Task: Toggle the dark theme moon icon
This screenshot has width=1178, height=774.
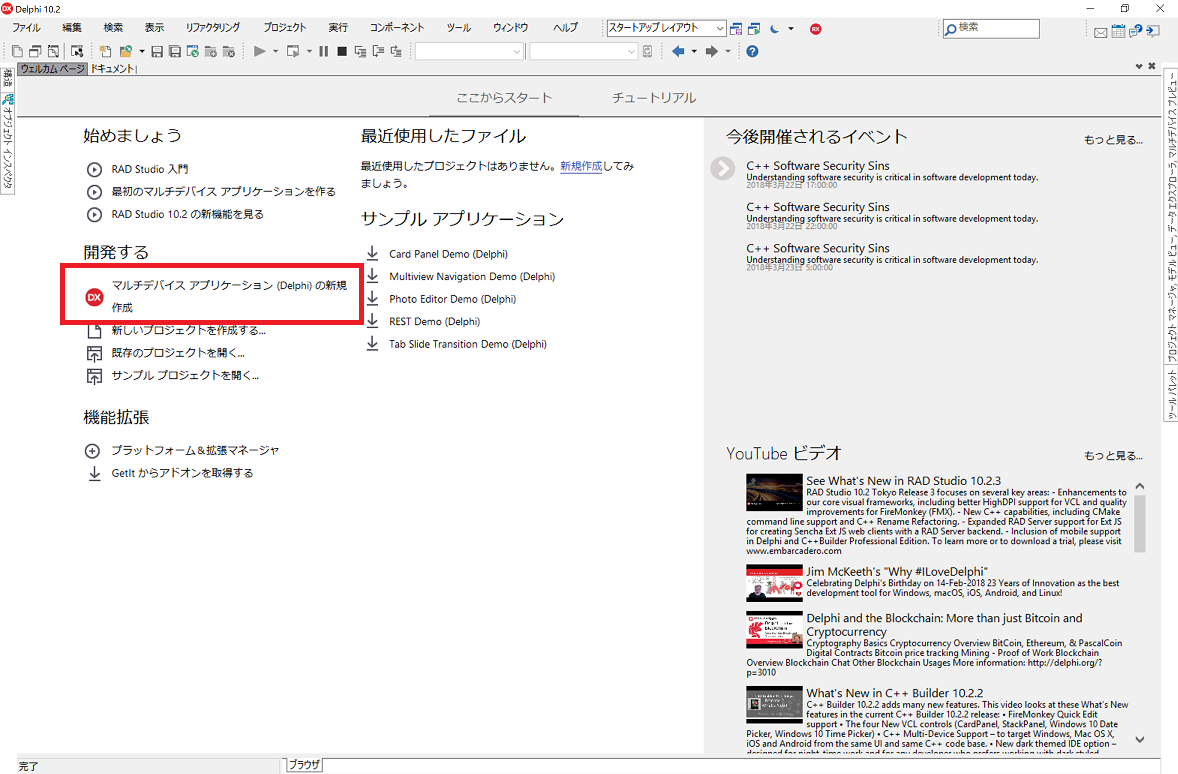Action: [x=775, y=29]
